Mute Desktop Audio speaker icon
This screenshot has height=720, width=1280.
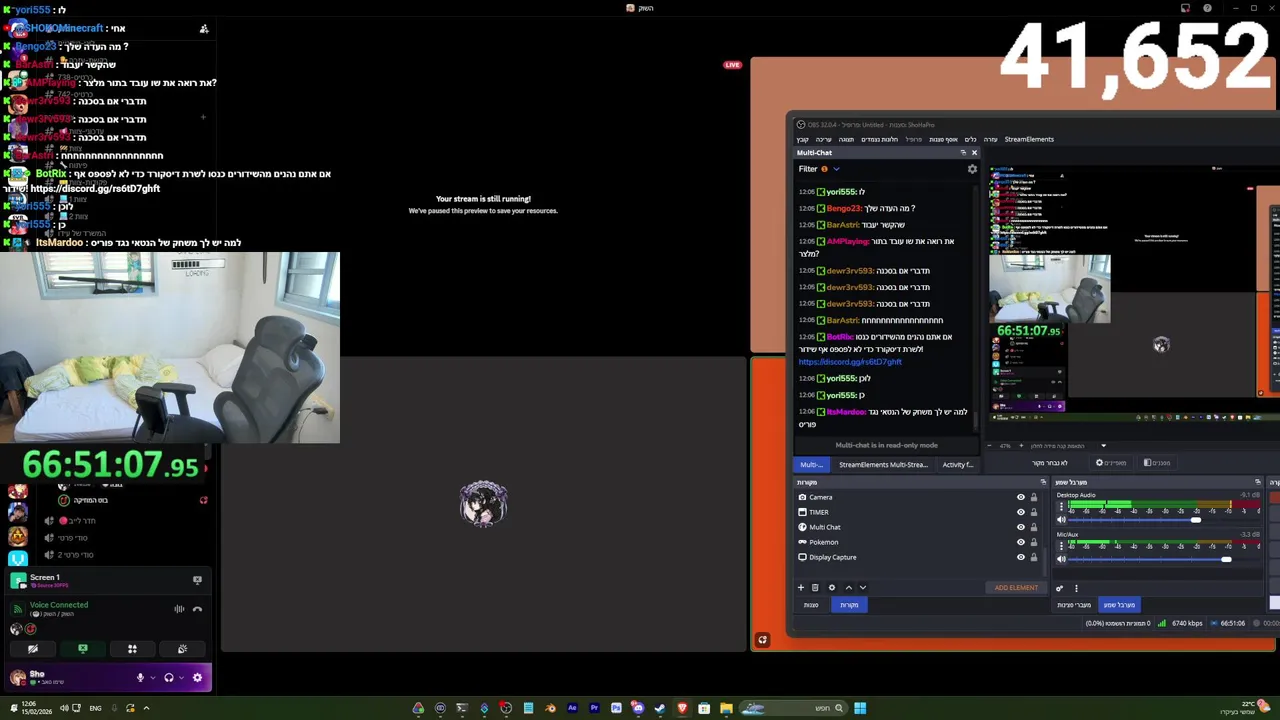tap(1061, 520)
